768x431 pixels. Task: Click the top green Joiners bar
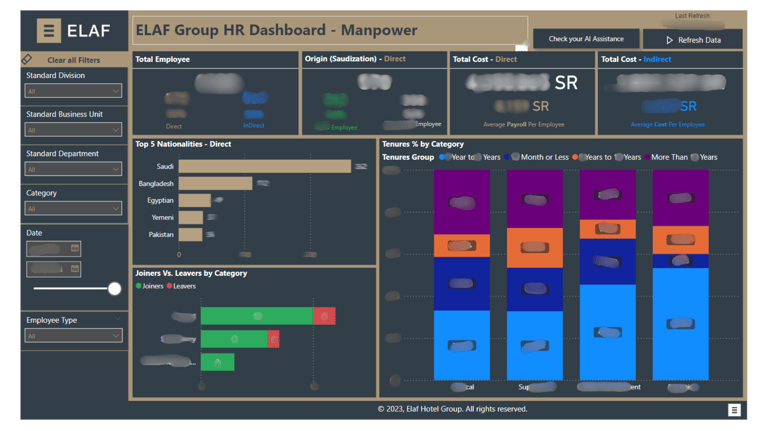(x=257, y=316)
